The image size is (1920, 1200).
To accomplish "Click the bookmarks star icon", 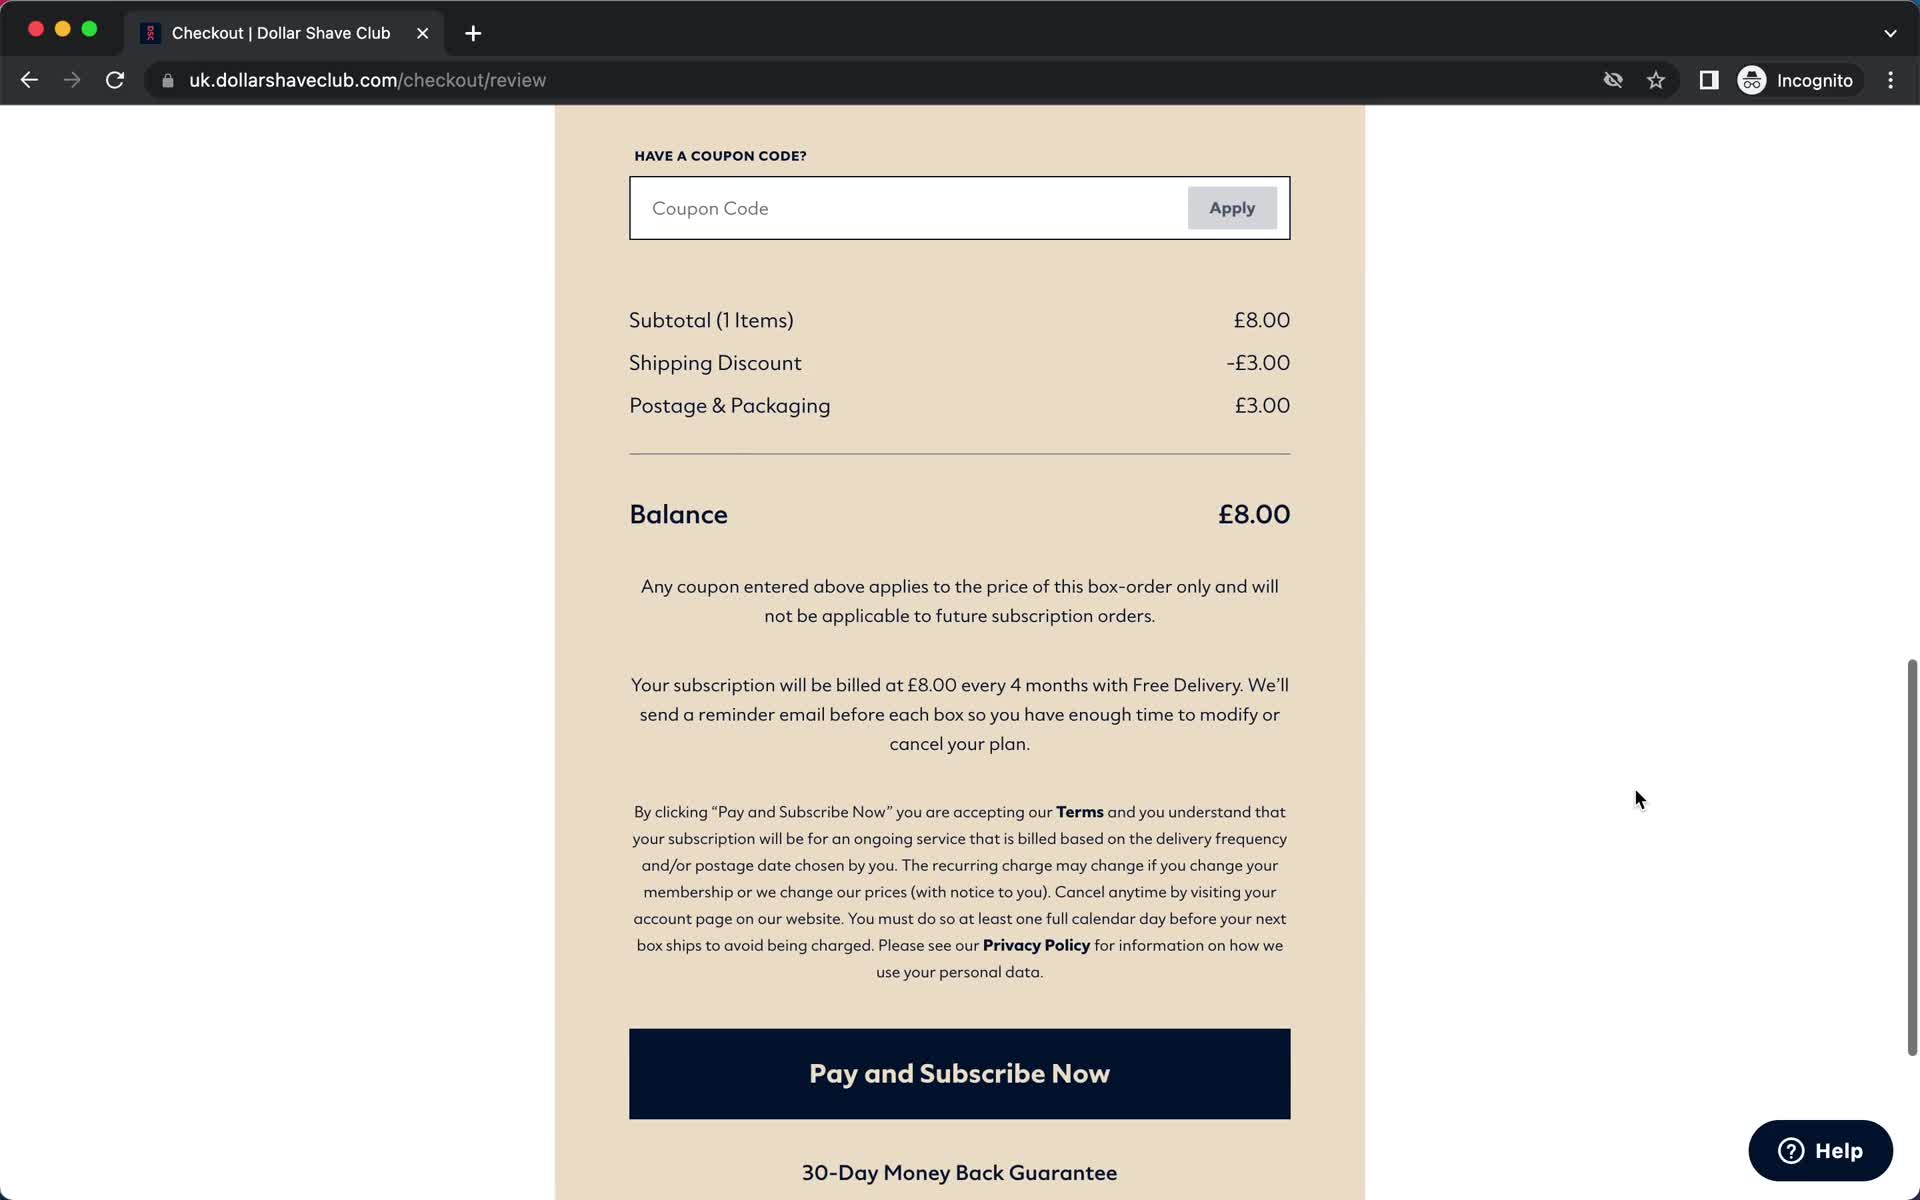I will [1657, 79].
